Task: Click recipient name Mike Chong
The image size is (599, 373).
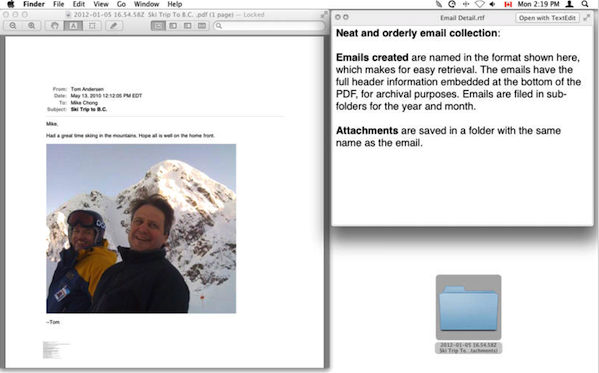Action: (84, 103)
